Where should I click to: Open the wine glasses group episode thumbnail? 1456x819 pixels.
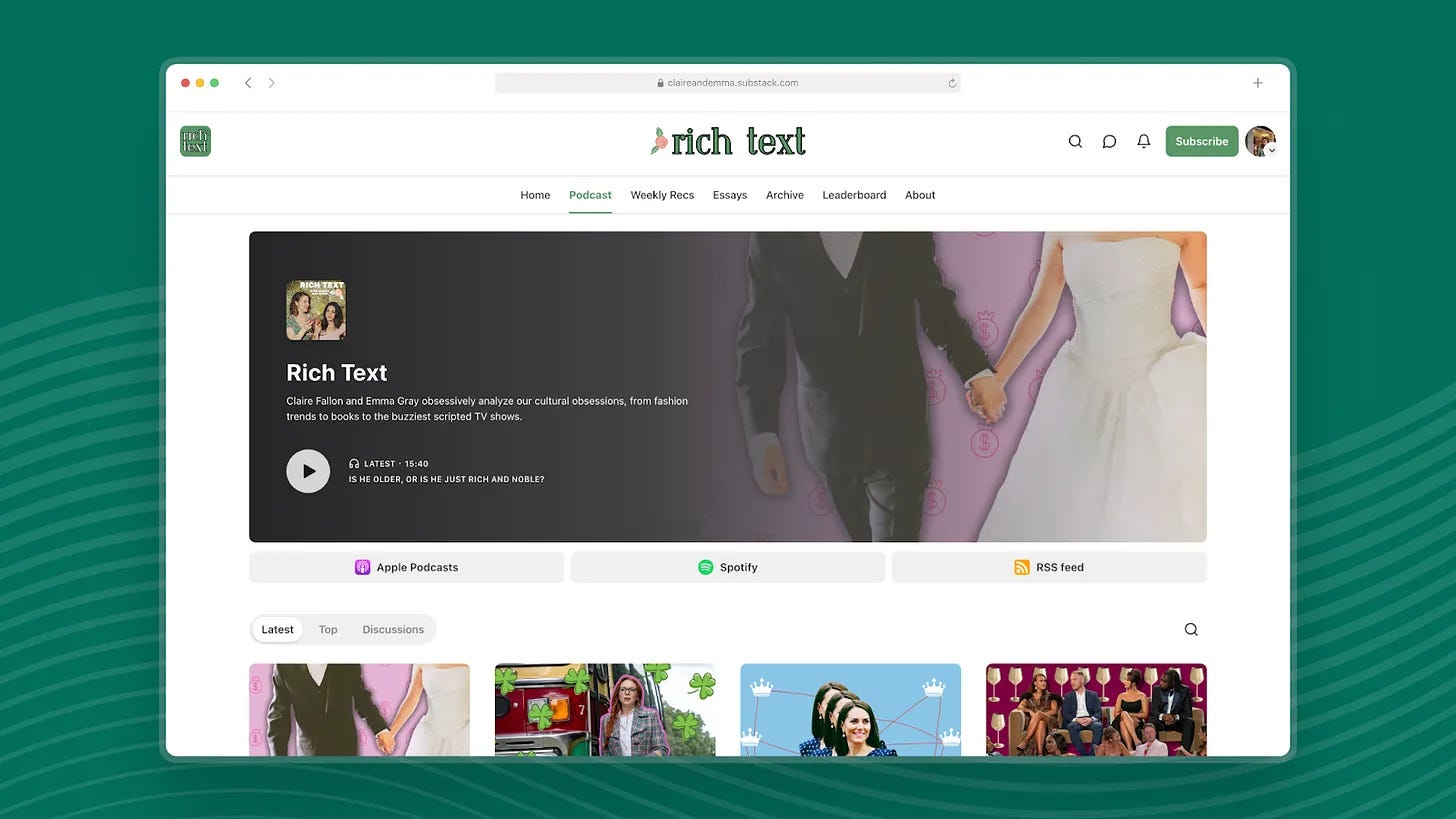point(1096,710)
